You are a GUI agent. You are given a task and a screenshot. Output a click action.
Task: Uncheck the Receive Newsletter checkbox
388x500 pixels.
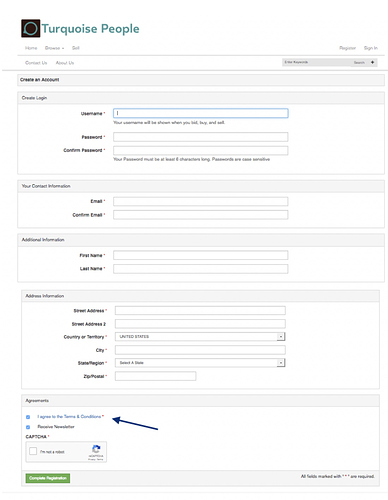pyautogui.click(x=28, y=427)
